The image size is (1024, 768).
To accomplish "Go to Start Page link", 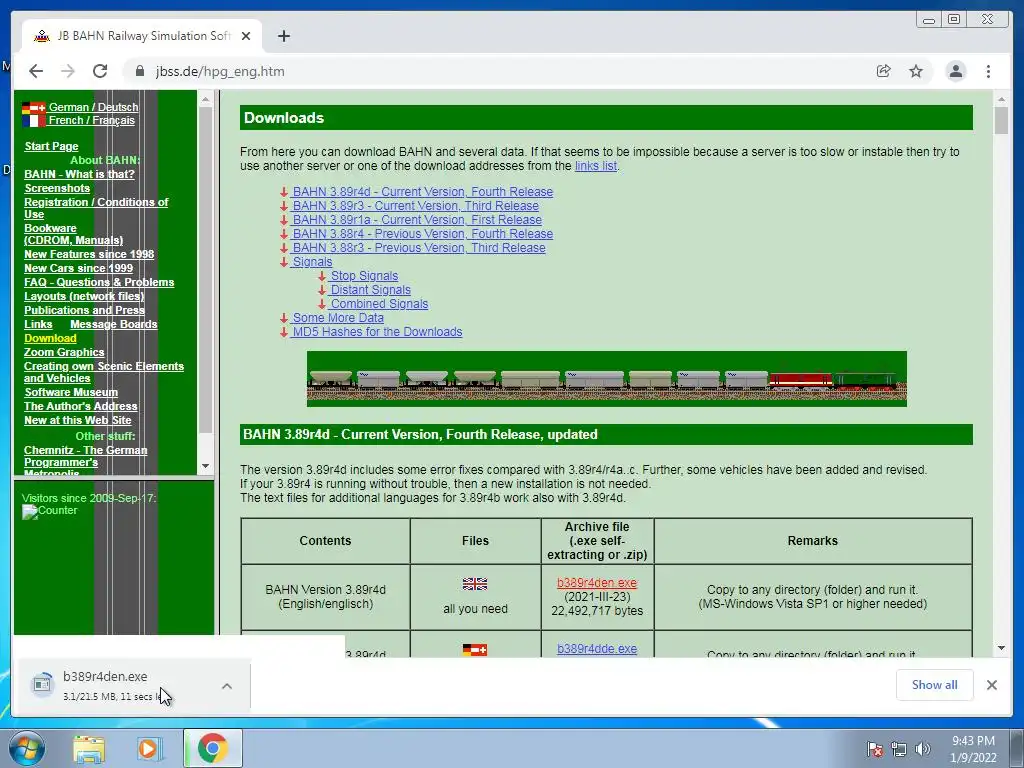I will 51,146.
